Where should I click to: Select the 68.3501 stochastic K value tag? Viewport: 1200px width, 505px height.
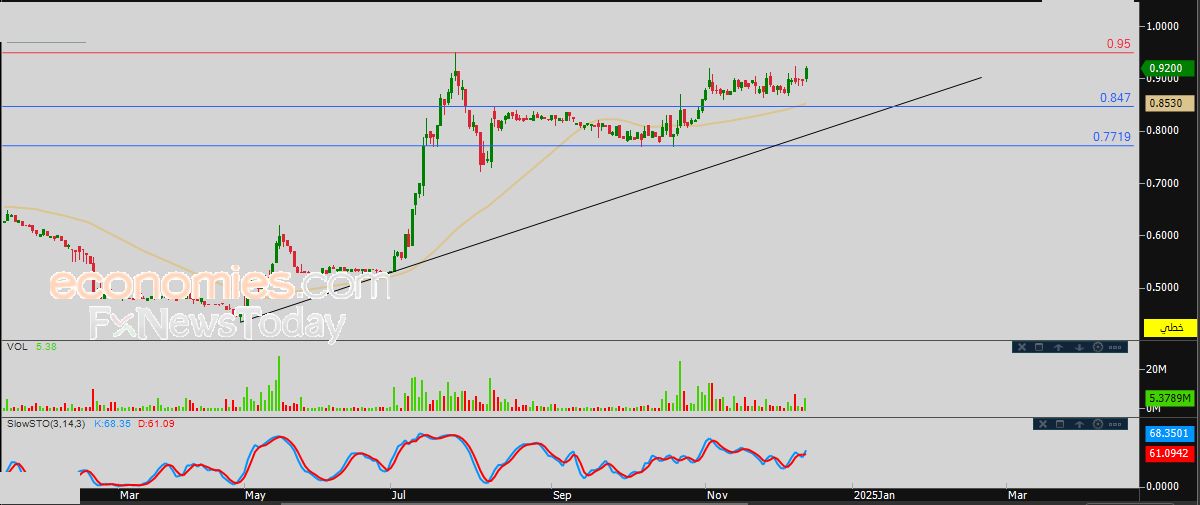click(x=1169, y=433)
